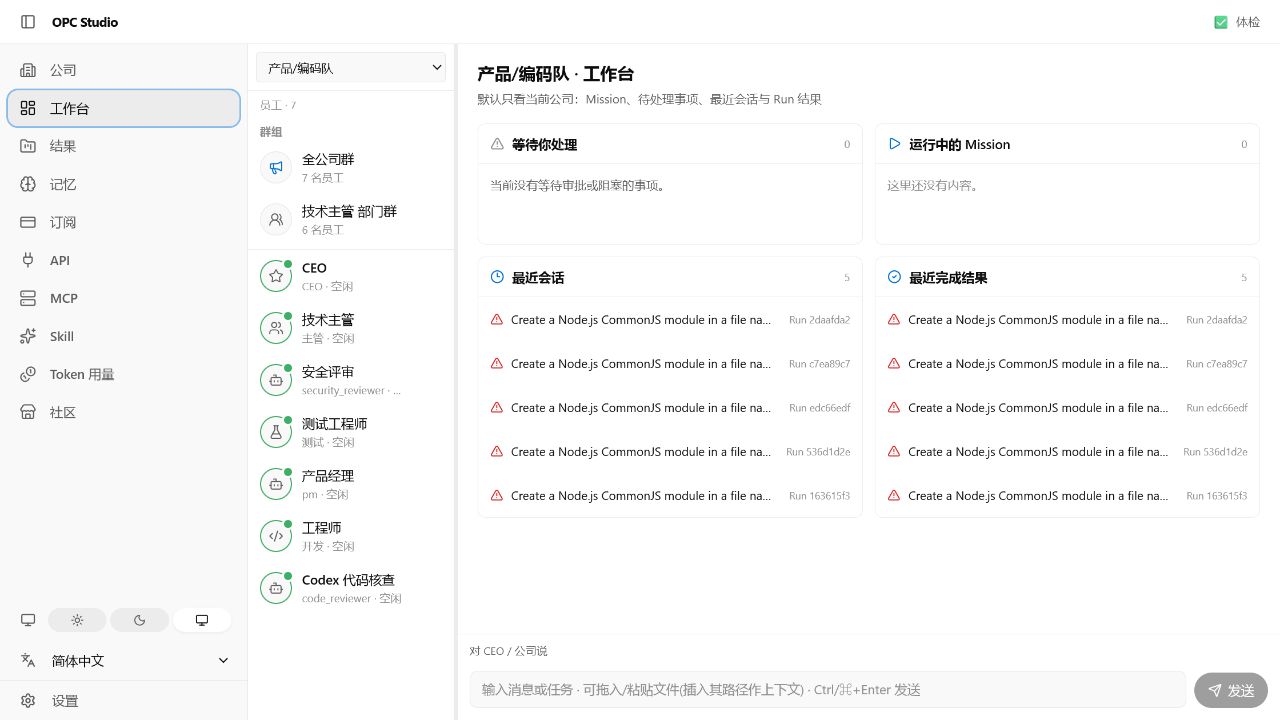
Task: Open Run 2daafda2 in 最近会话
Action: (x=670, y=320)
